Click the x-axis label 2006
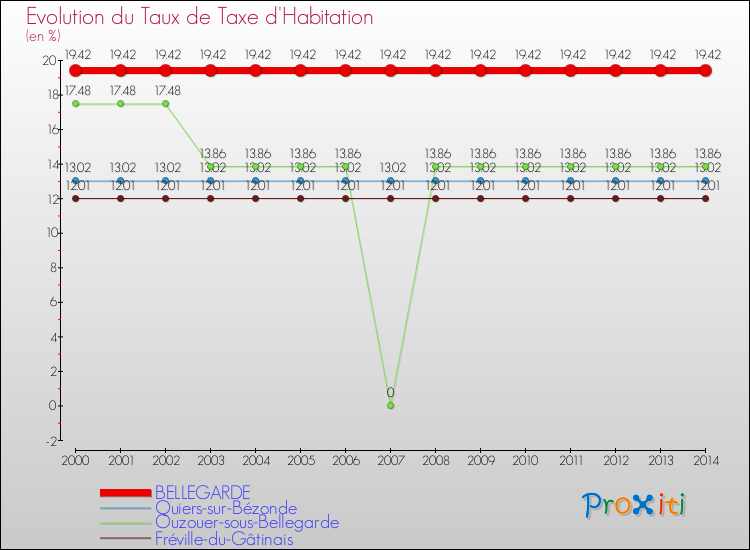750x550 pixels. point(345,461)
